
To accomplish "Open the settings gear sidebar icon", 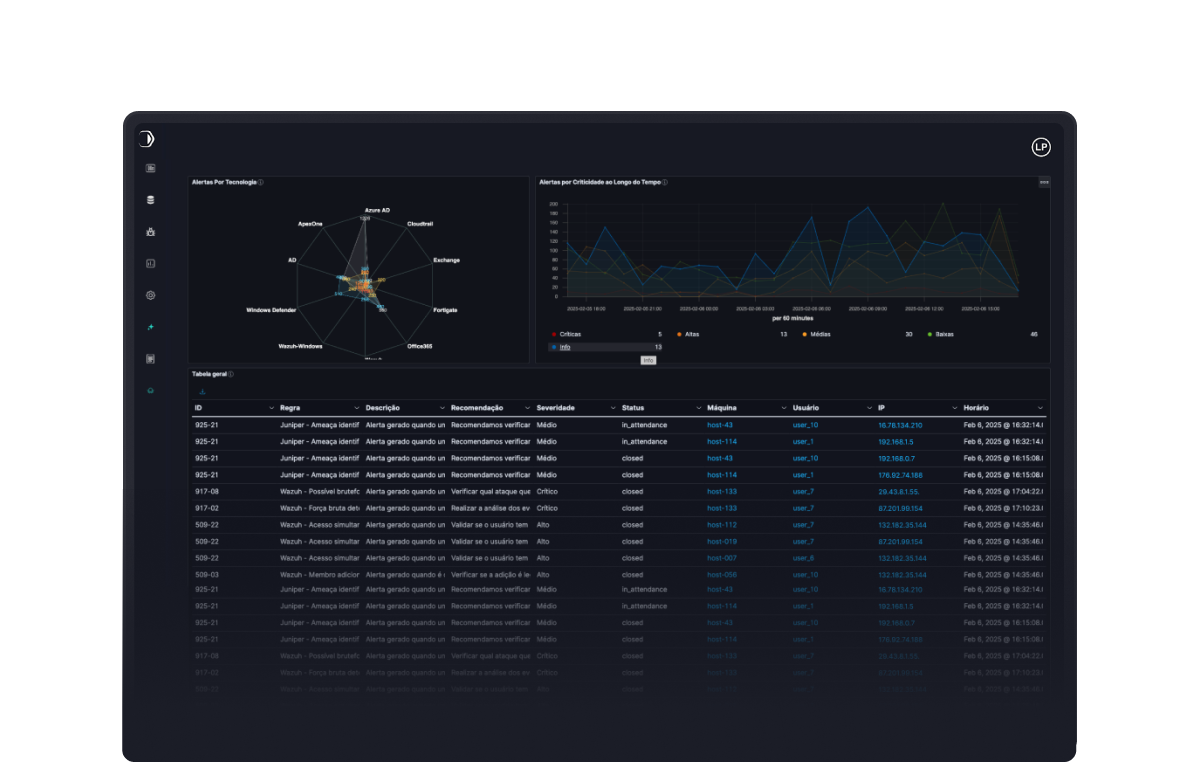I will [151, 295].
